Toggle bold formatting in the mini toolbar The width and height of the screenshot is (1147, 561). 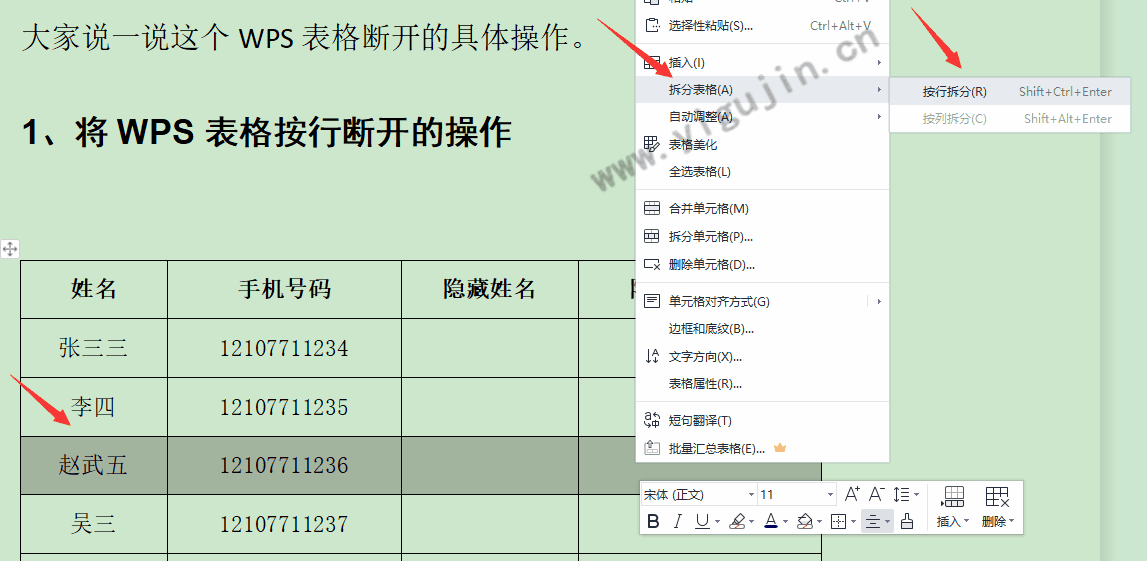pyautogui.click(x=653, y=522)
